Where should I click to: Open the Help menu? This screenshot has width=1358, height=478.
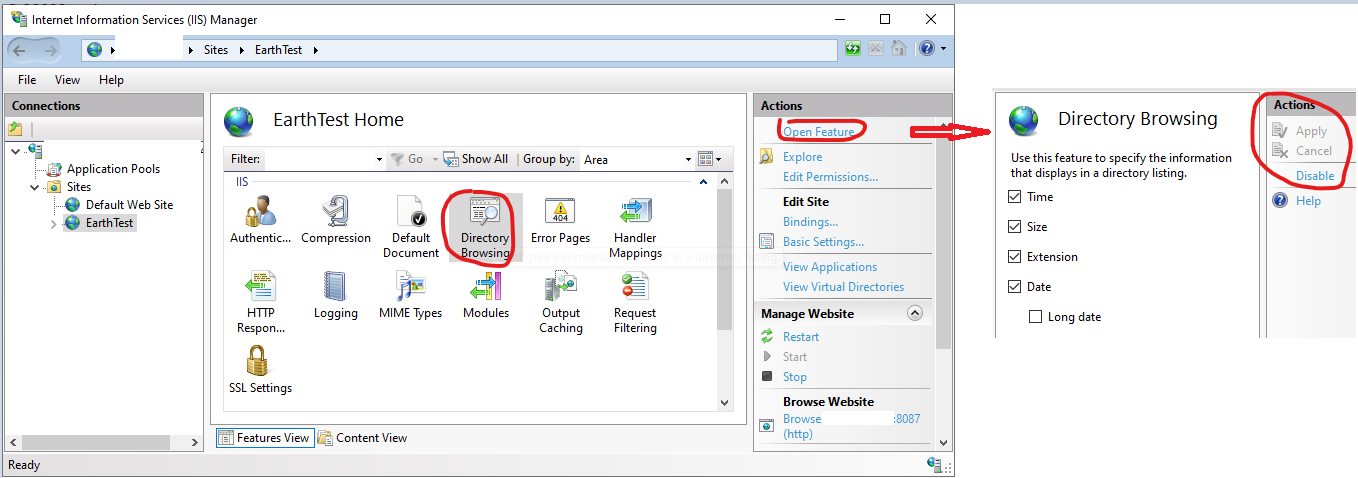click(x=111, y=79)
